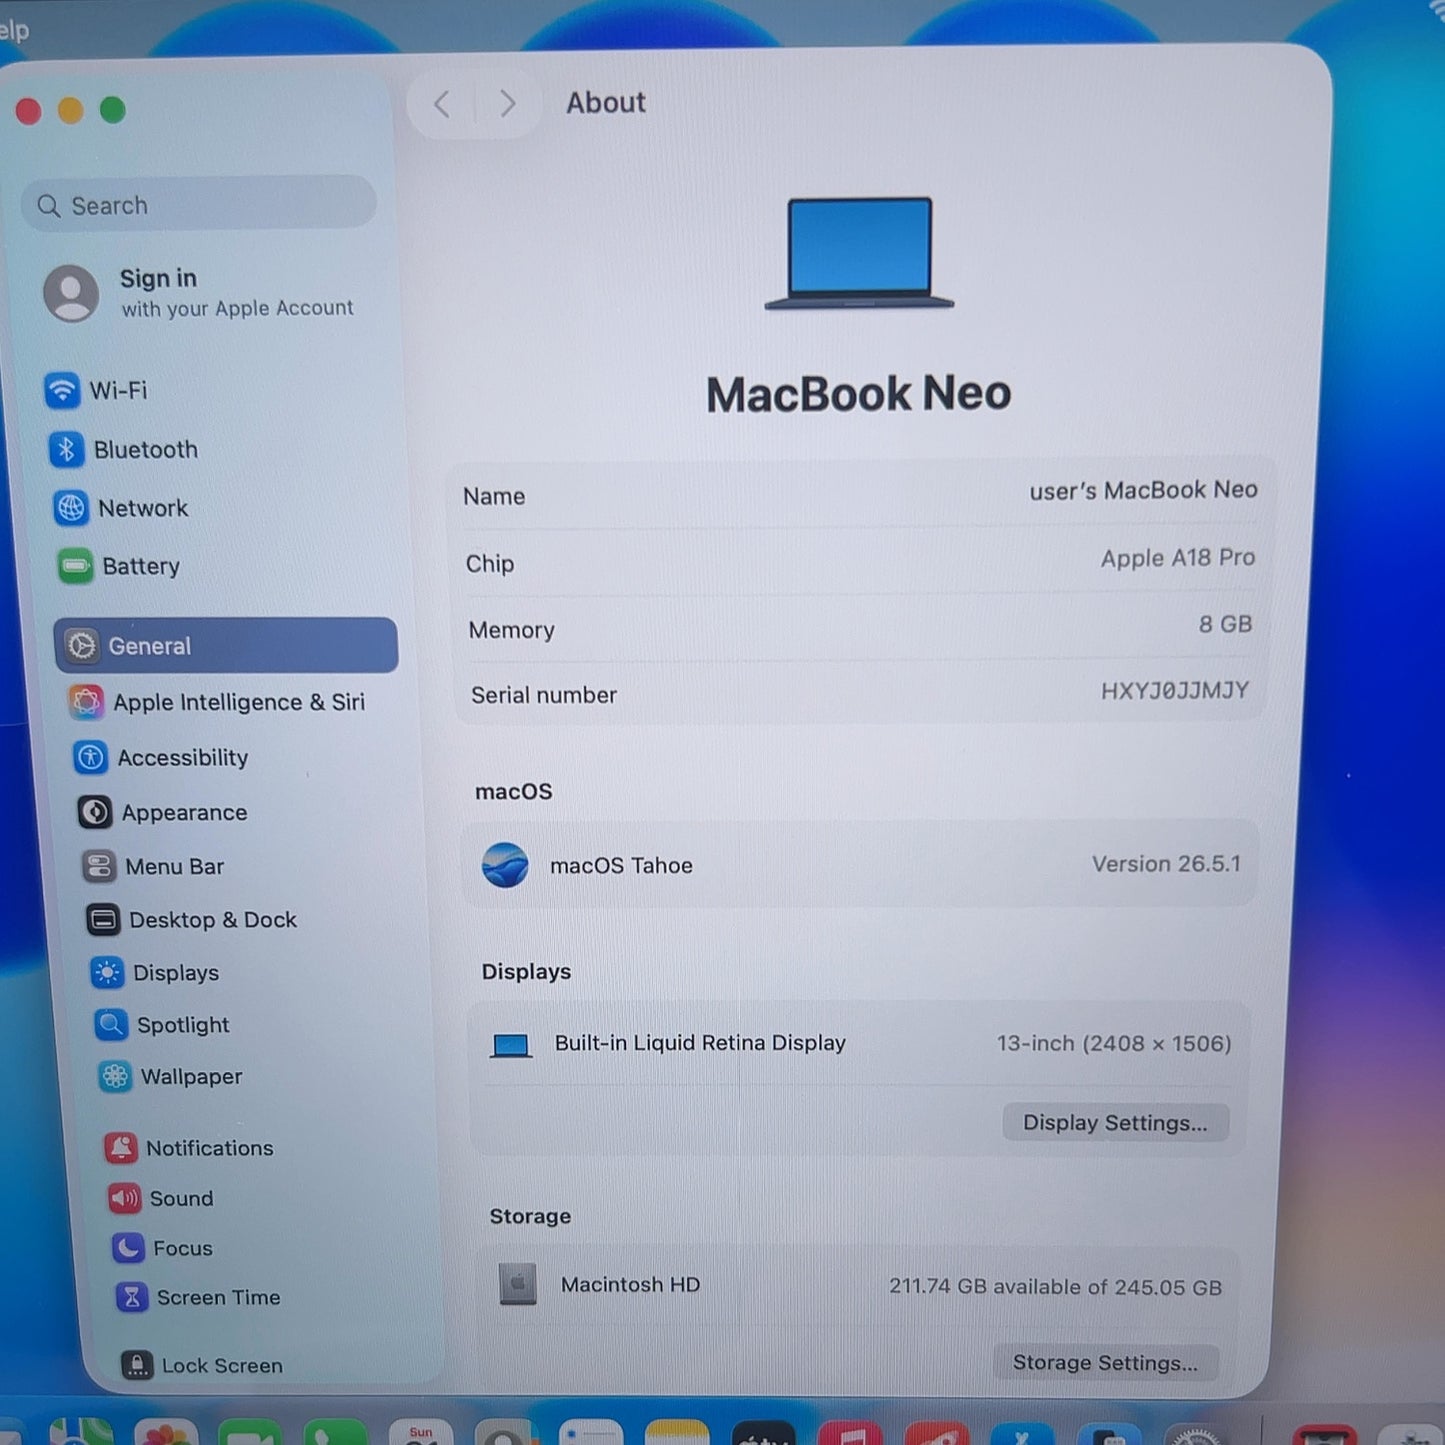Open Storage Settings... button
1445x1445 pixels.
pos(1105,1363)
